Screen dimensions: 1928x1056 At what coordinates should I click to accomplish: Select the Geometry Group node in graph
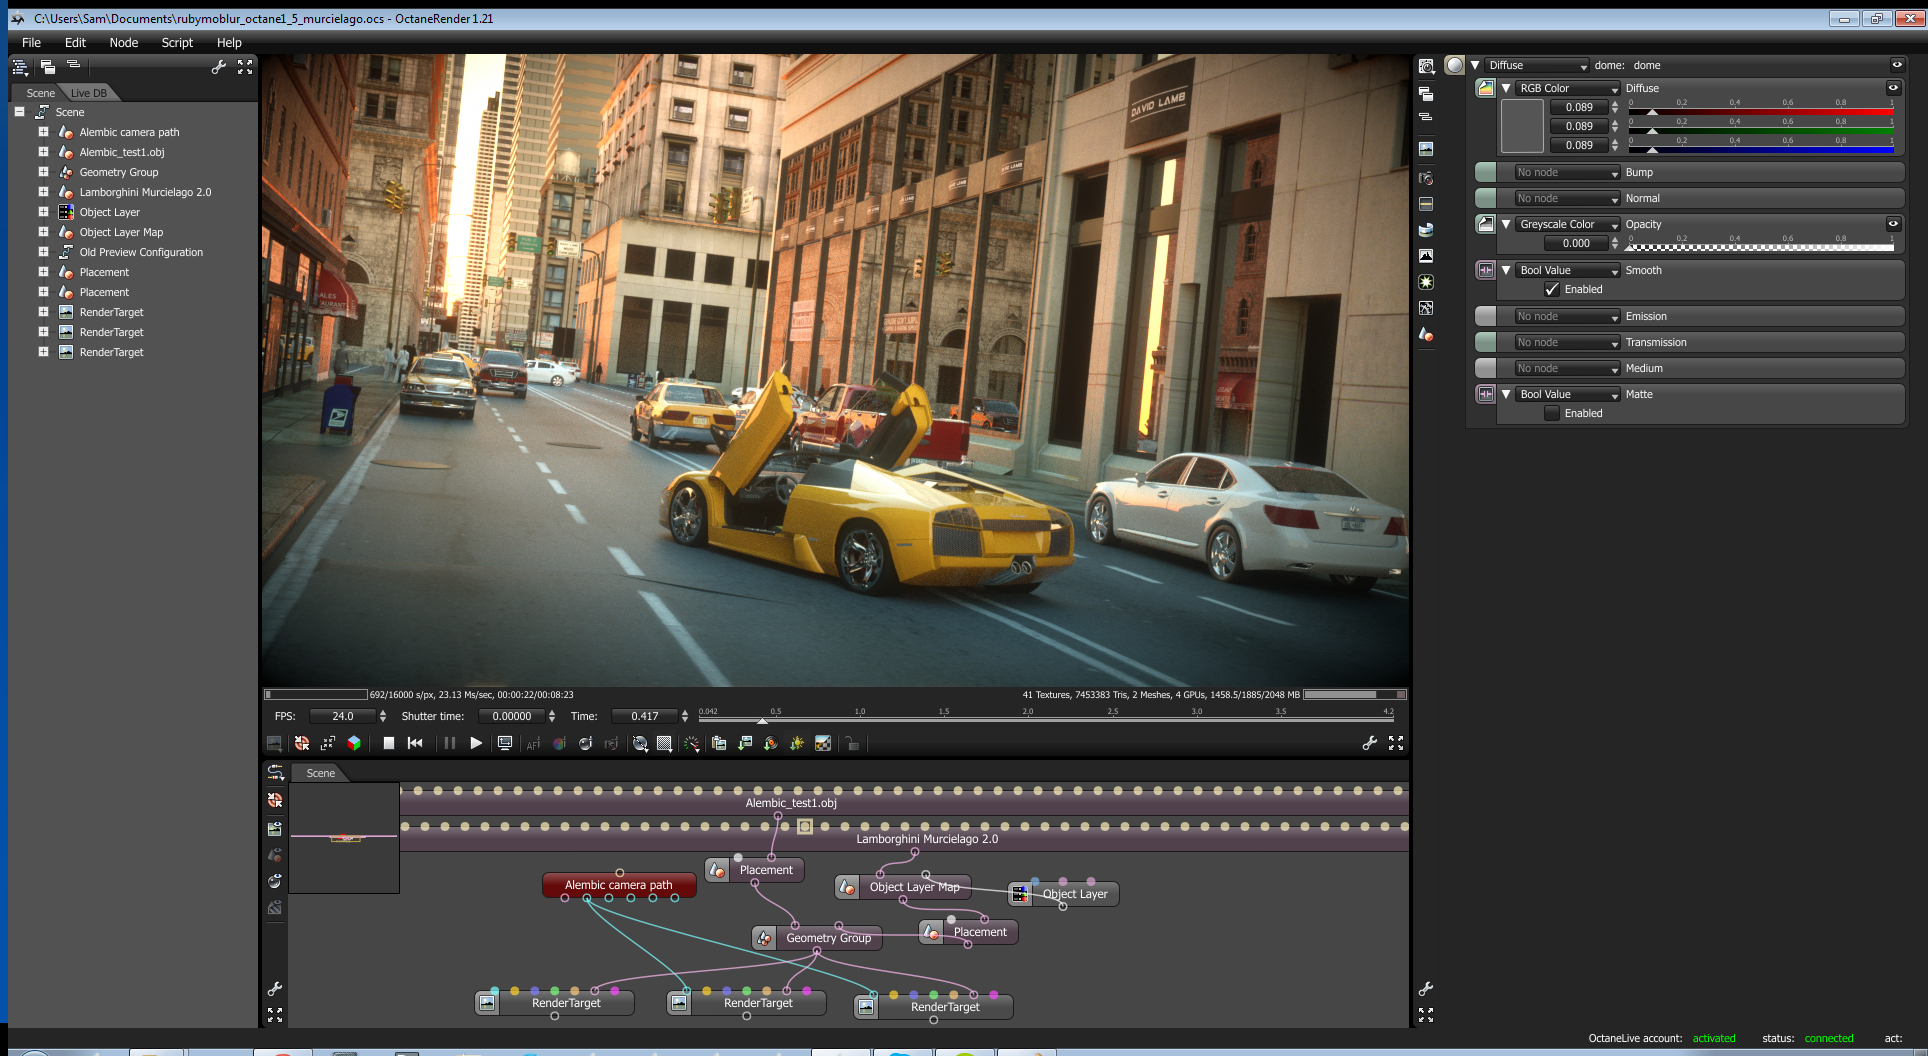pos(827,938)
